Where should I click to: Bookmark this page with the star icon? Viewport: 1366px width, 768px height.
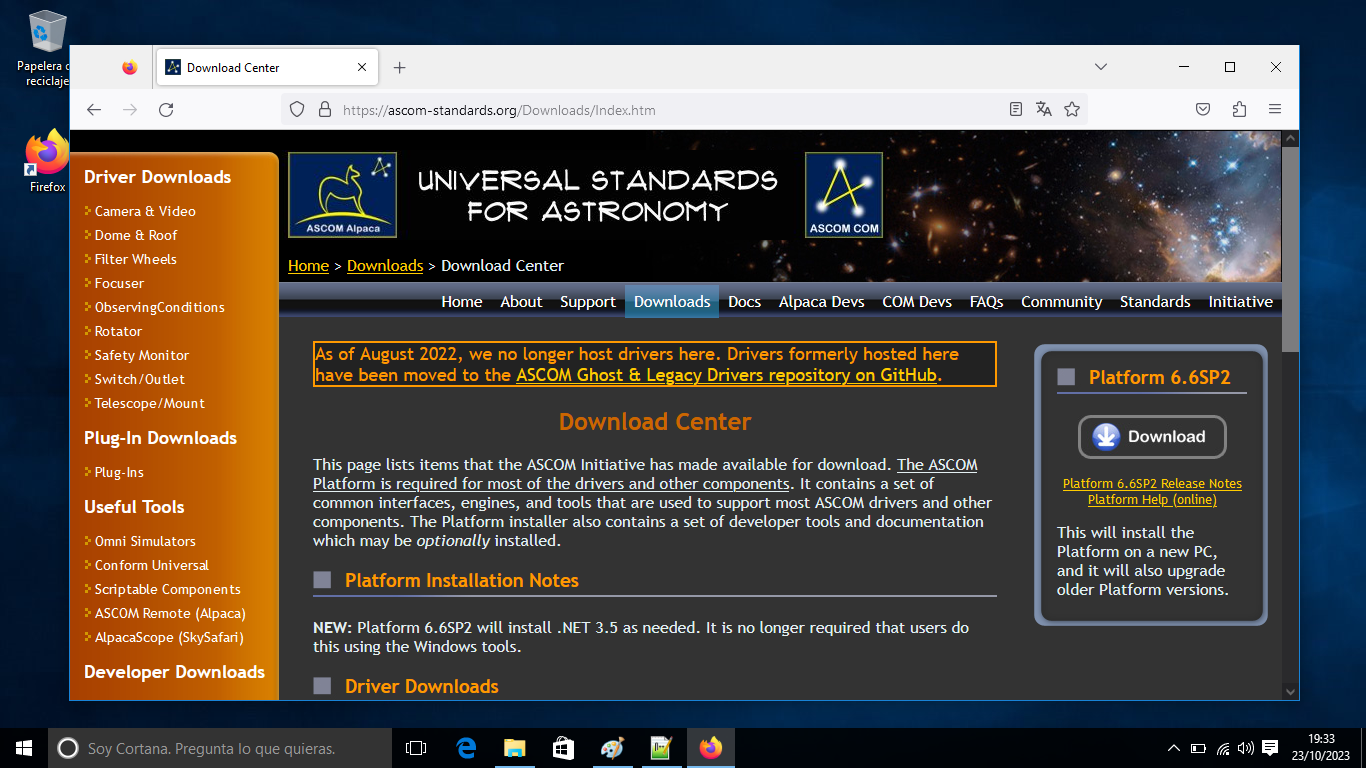click(x=1072, y=109)
